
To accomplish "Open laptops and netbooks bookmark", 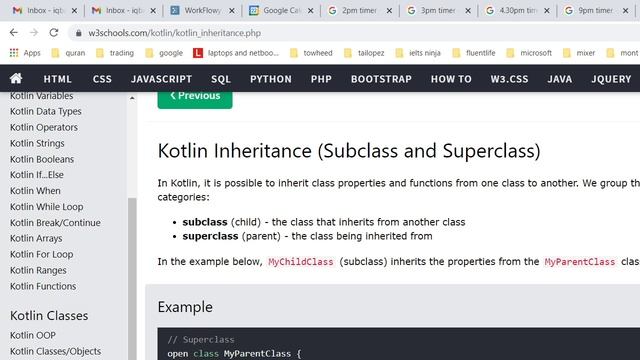I will pos(236,53).
